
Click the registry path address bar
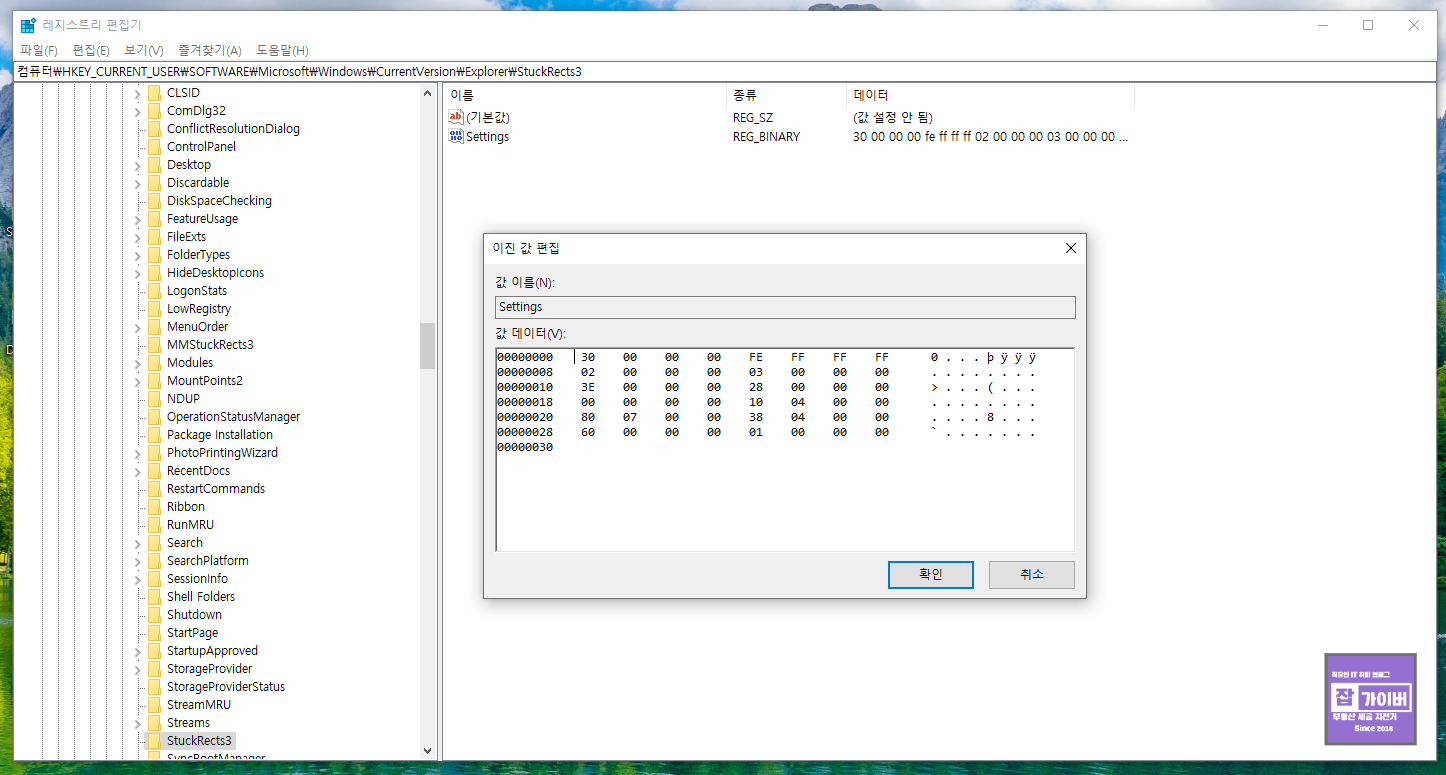coord(723,71)
